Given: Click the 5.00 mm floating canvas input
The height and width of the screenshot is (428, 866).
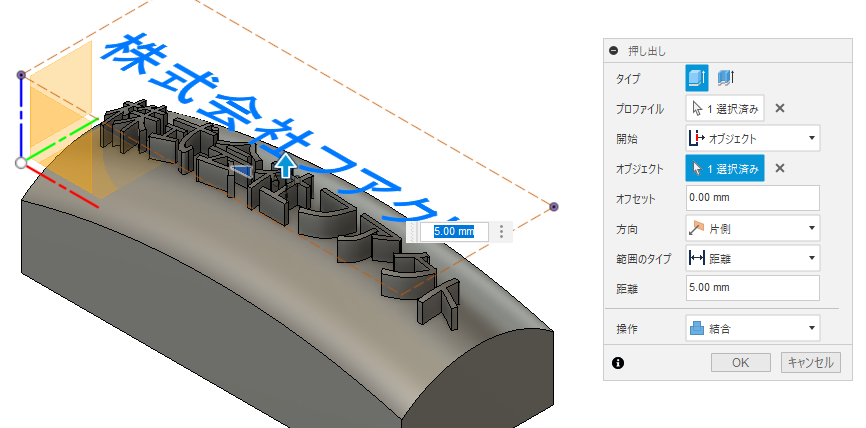Looking at the screenshot, I should pos(454,232).
